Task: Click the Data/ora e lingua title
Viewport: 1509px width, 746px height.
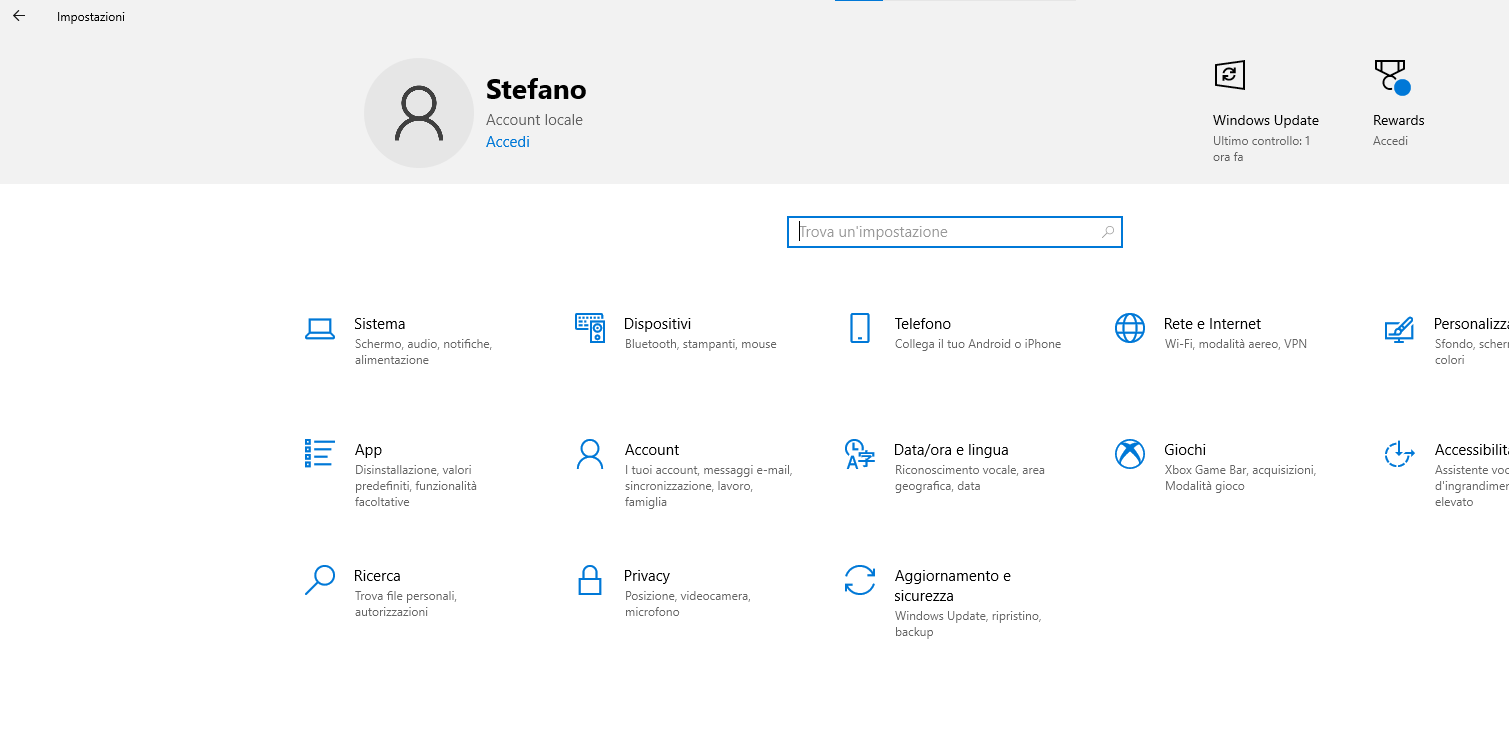Action: pyautogui.click(x=951, y=450)
